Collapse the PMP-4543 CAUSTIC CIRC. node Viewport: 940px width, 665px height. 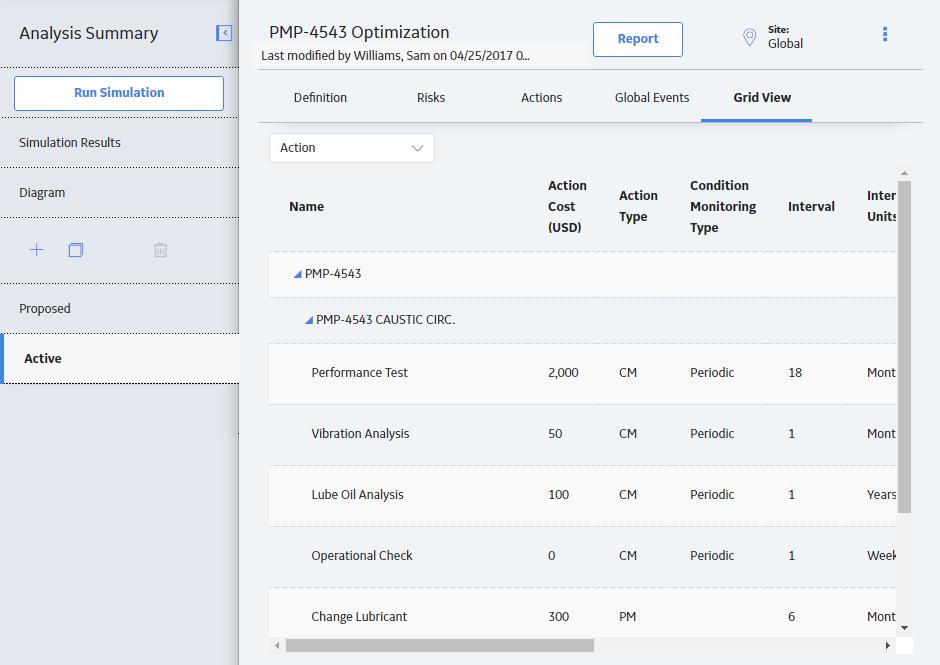(x=309, y=320)
